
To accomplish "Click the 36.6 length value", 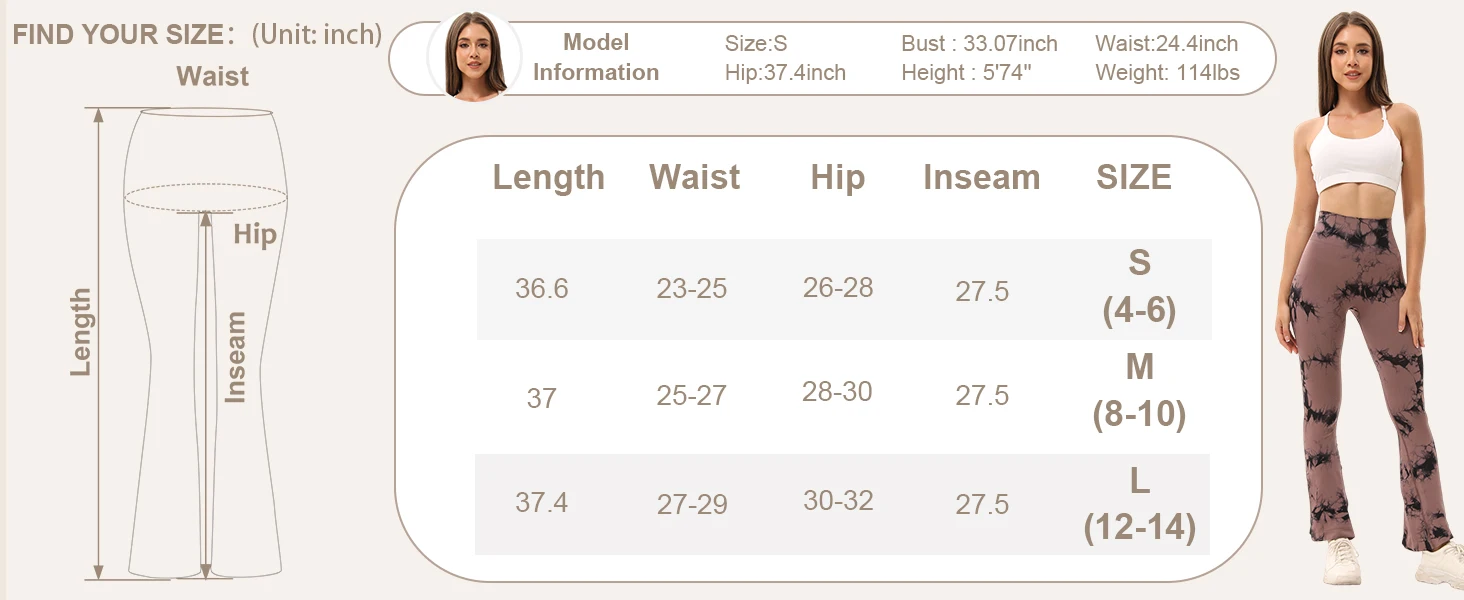I will pos(542,289).
